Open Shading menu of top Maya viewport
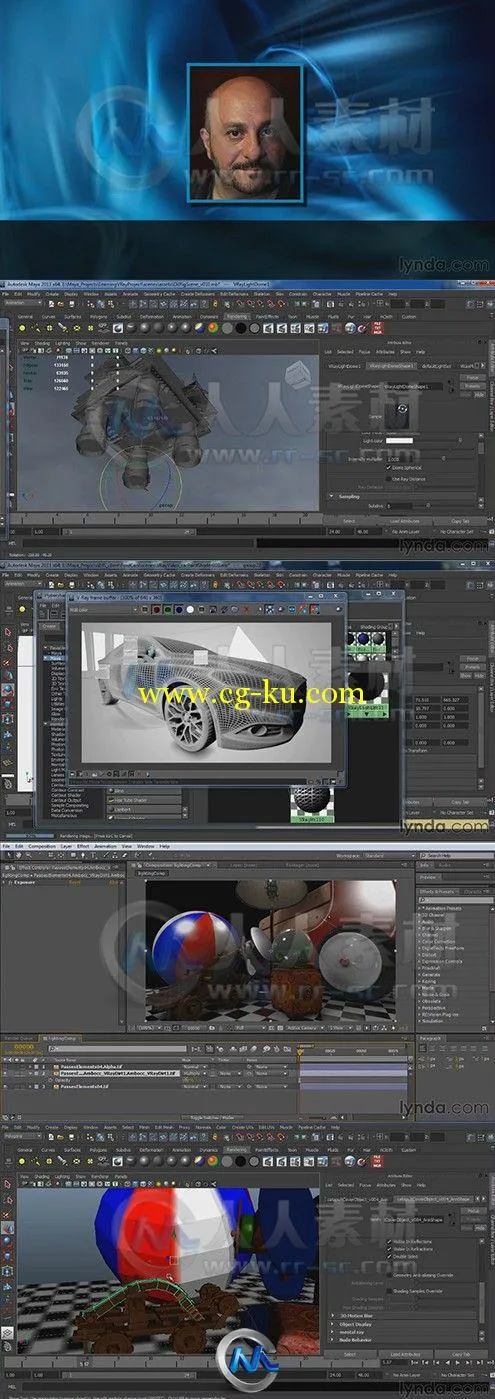Image resolution: width=495 pixels, height=1399 pixels. (x=41, y=342)
